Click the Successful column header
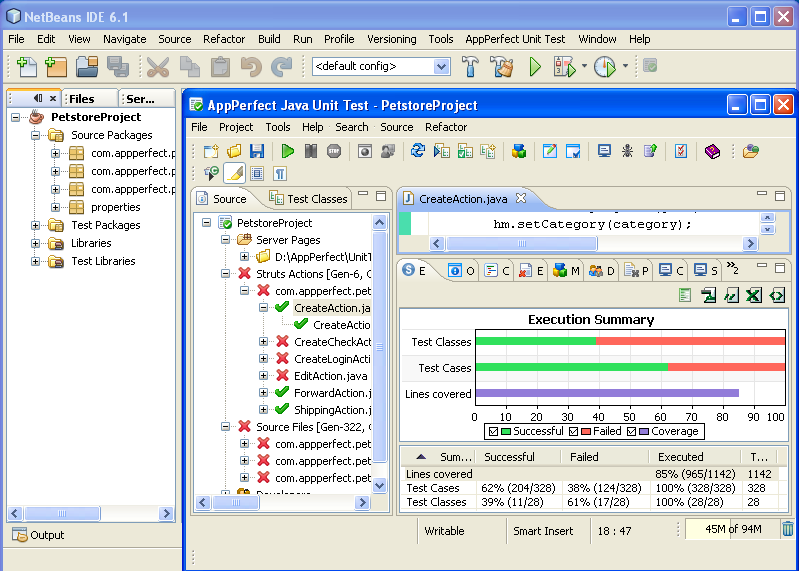 (x=518, y=457)
